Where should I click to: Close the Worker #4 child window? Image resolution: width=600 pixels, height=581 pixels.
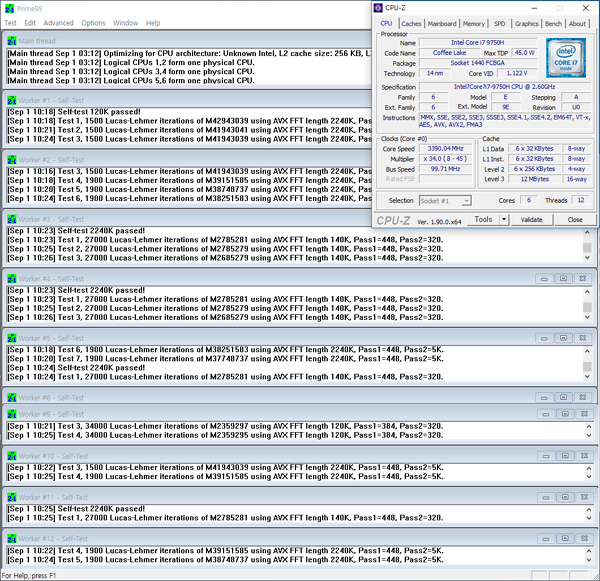(582, 279)
